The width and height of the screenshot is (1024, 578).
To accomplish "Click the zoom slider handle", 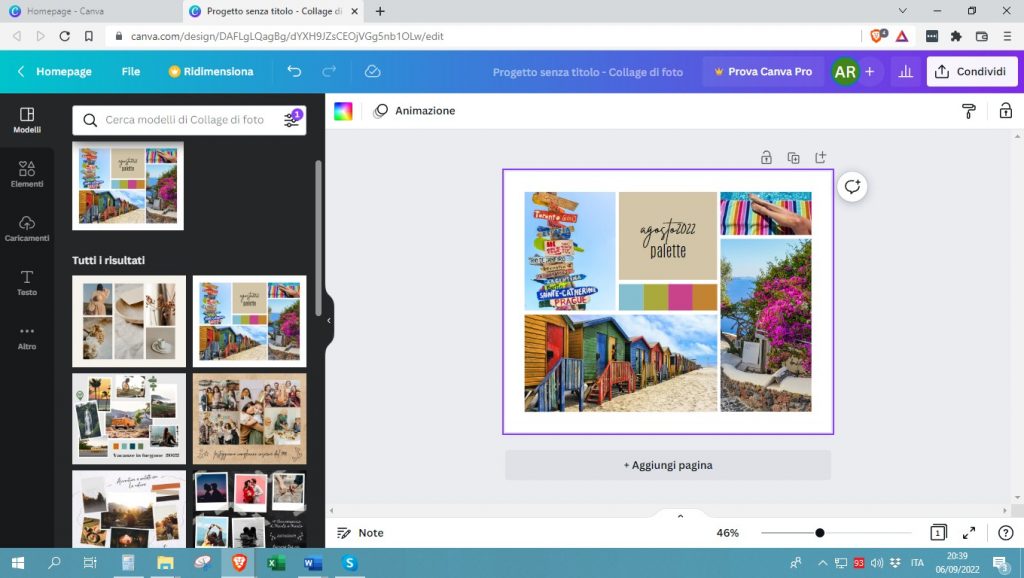I will click(x=820, y=533).
